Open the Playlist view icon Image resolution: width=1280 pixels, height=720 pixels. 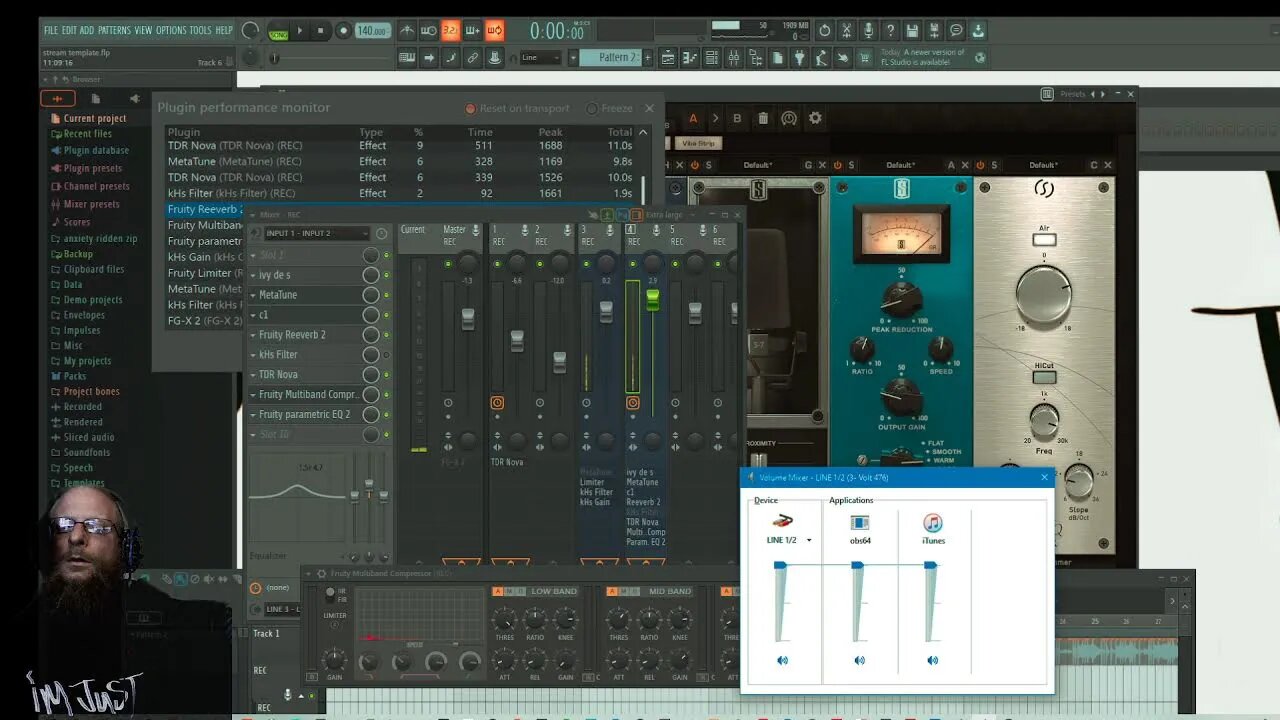[x=670, y=58]
